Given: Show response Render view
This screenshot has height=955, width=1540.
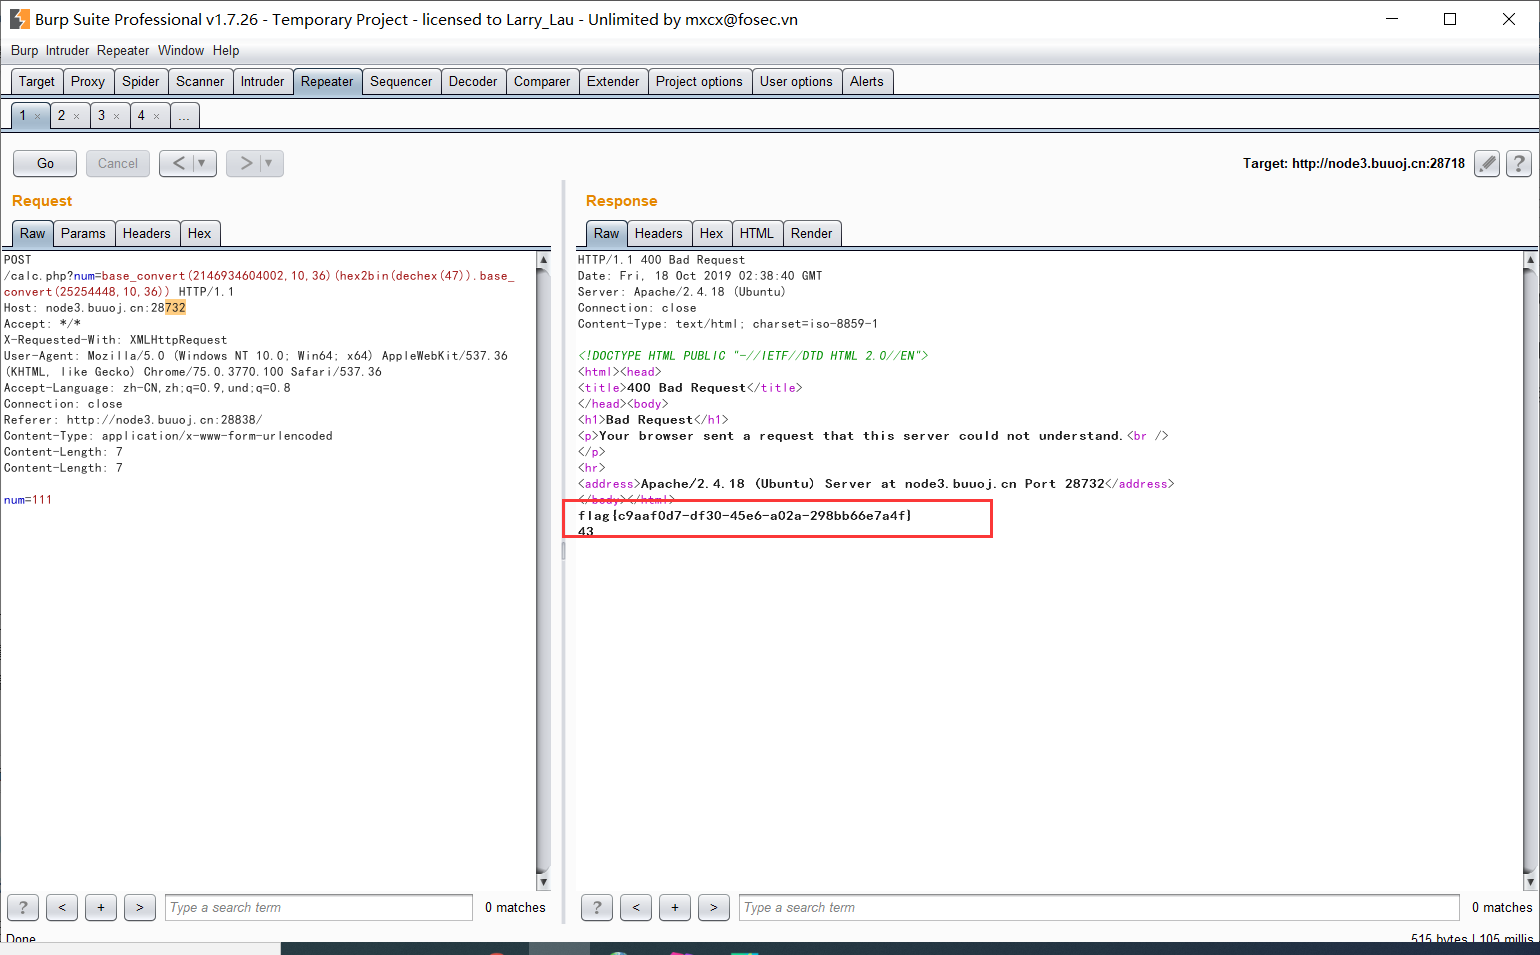Looking at the screenshot, I should coord(812,234).
